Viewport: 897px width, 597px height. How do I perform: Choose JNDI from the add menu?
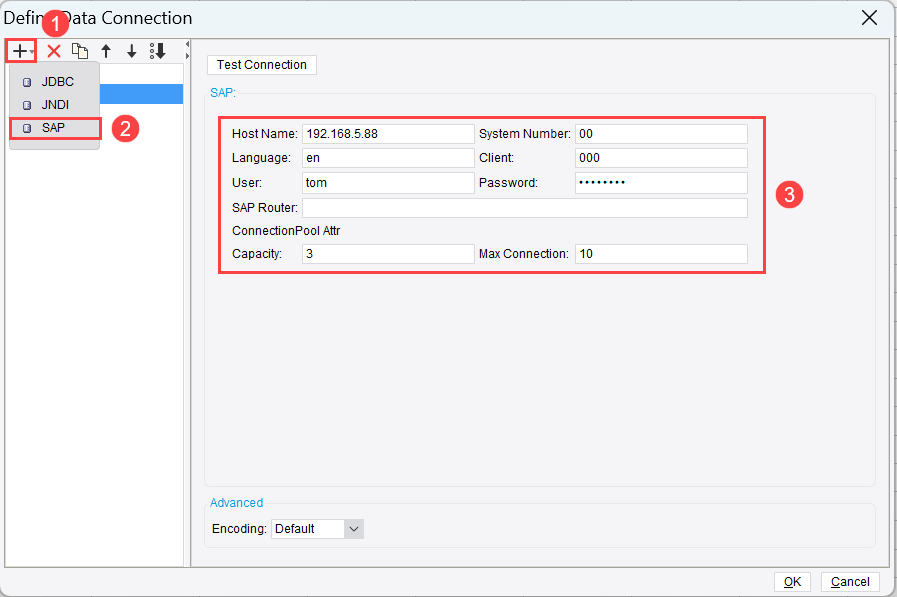point(55,105)
